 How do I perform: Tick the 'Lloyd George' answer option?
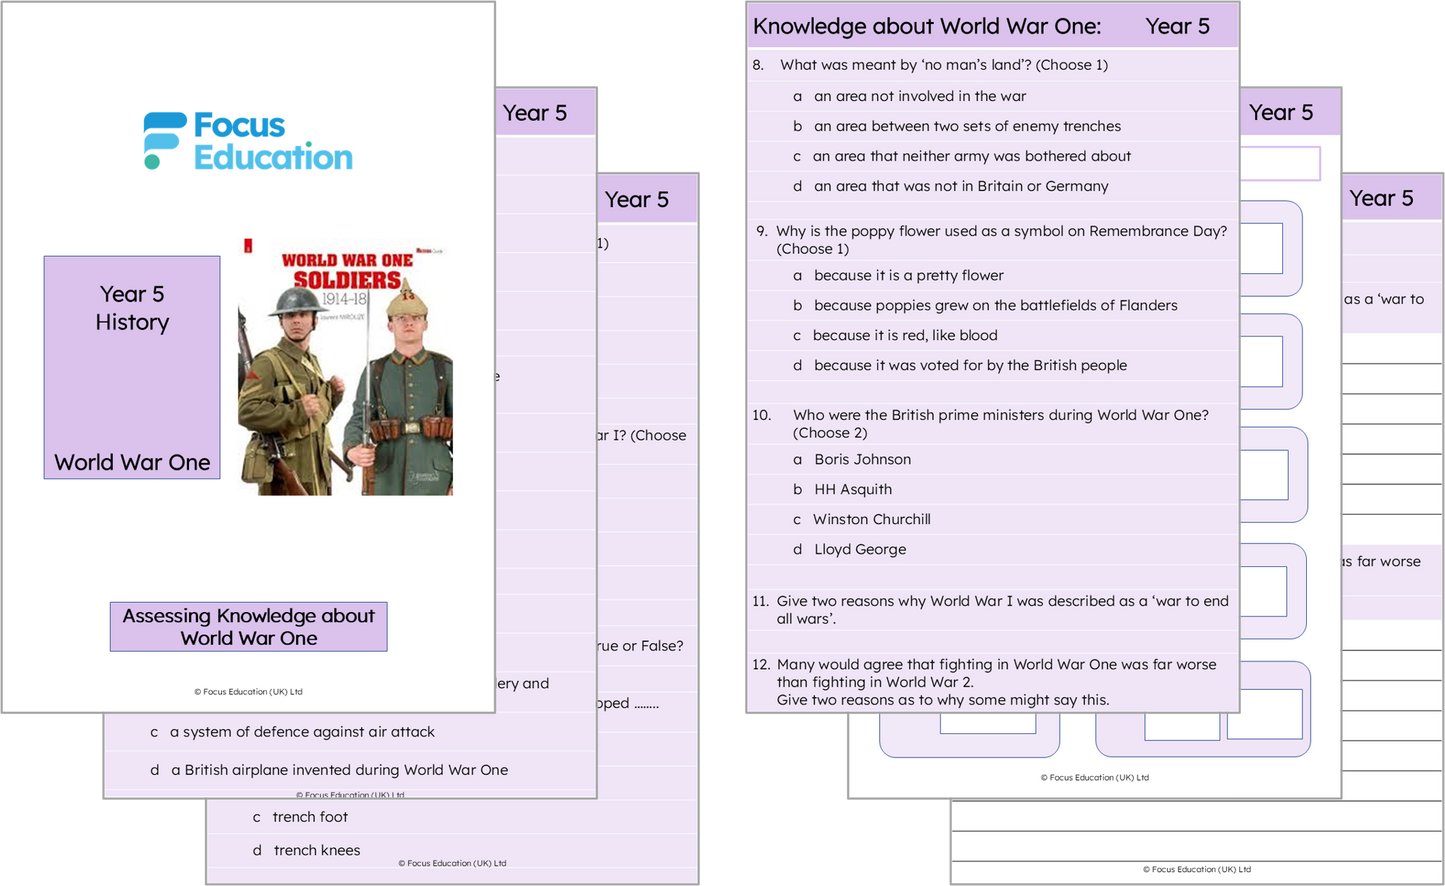click(859, 549)
